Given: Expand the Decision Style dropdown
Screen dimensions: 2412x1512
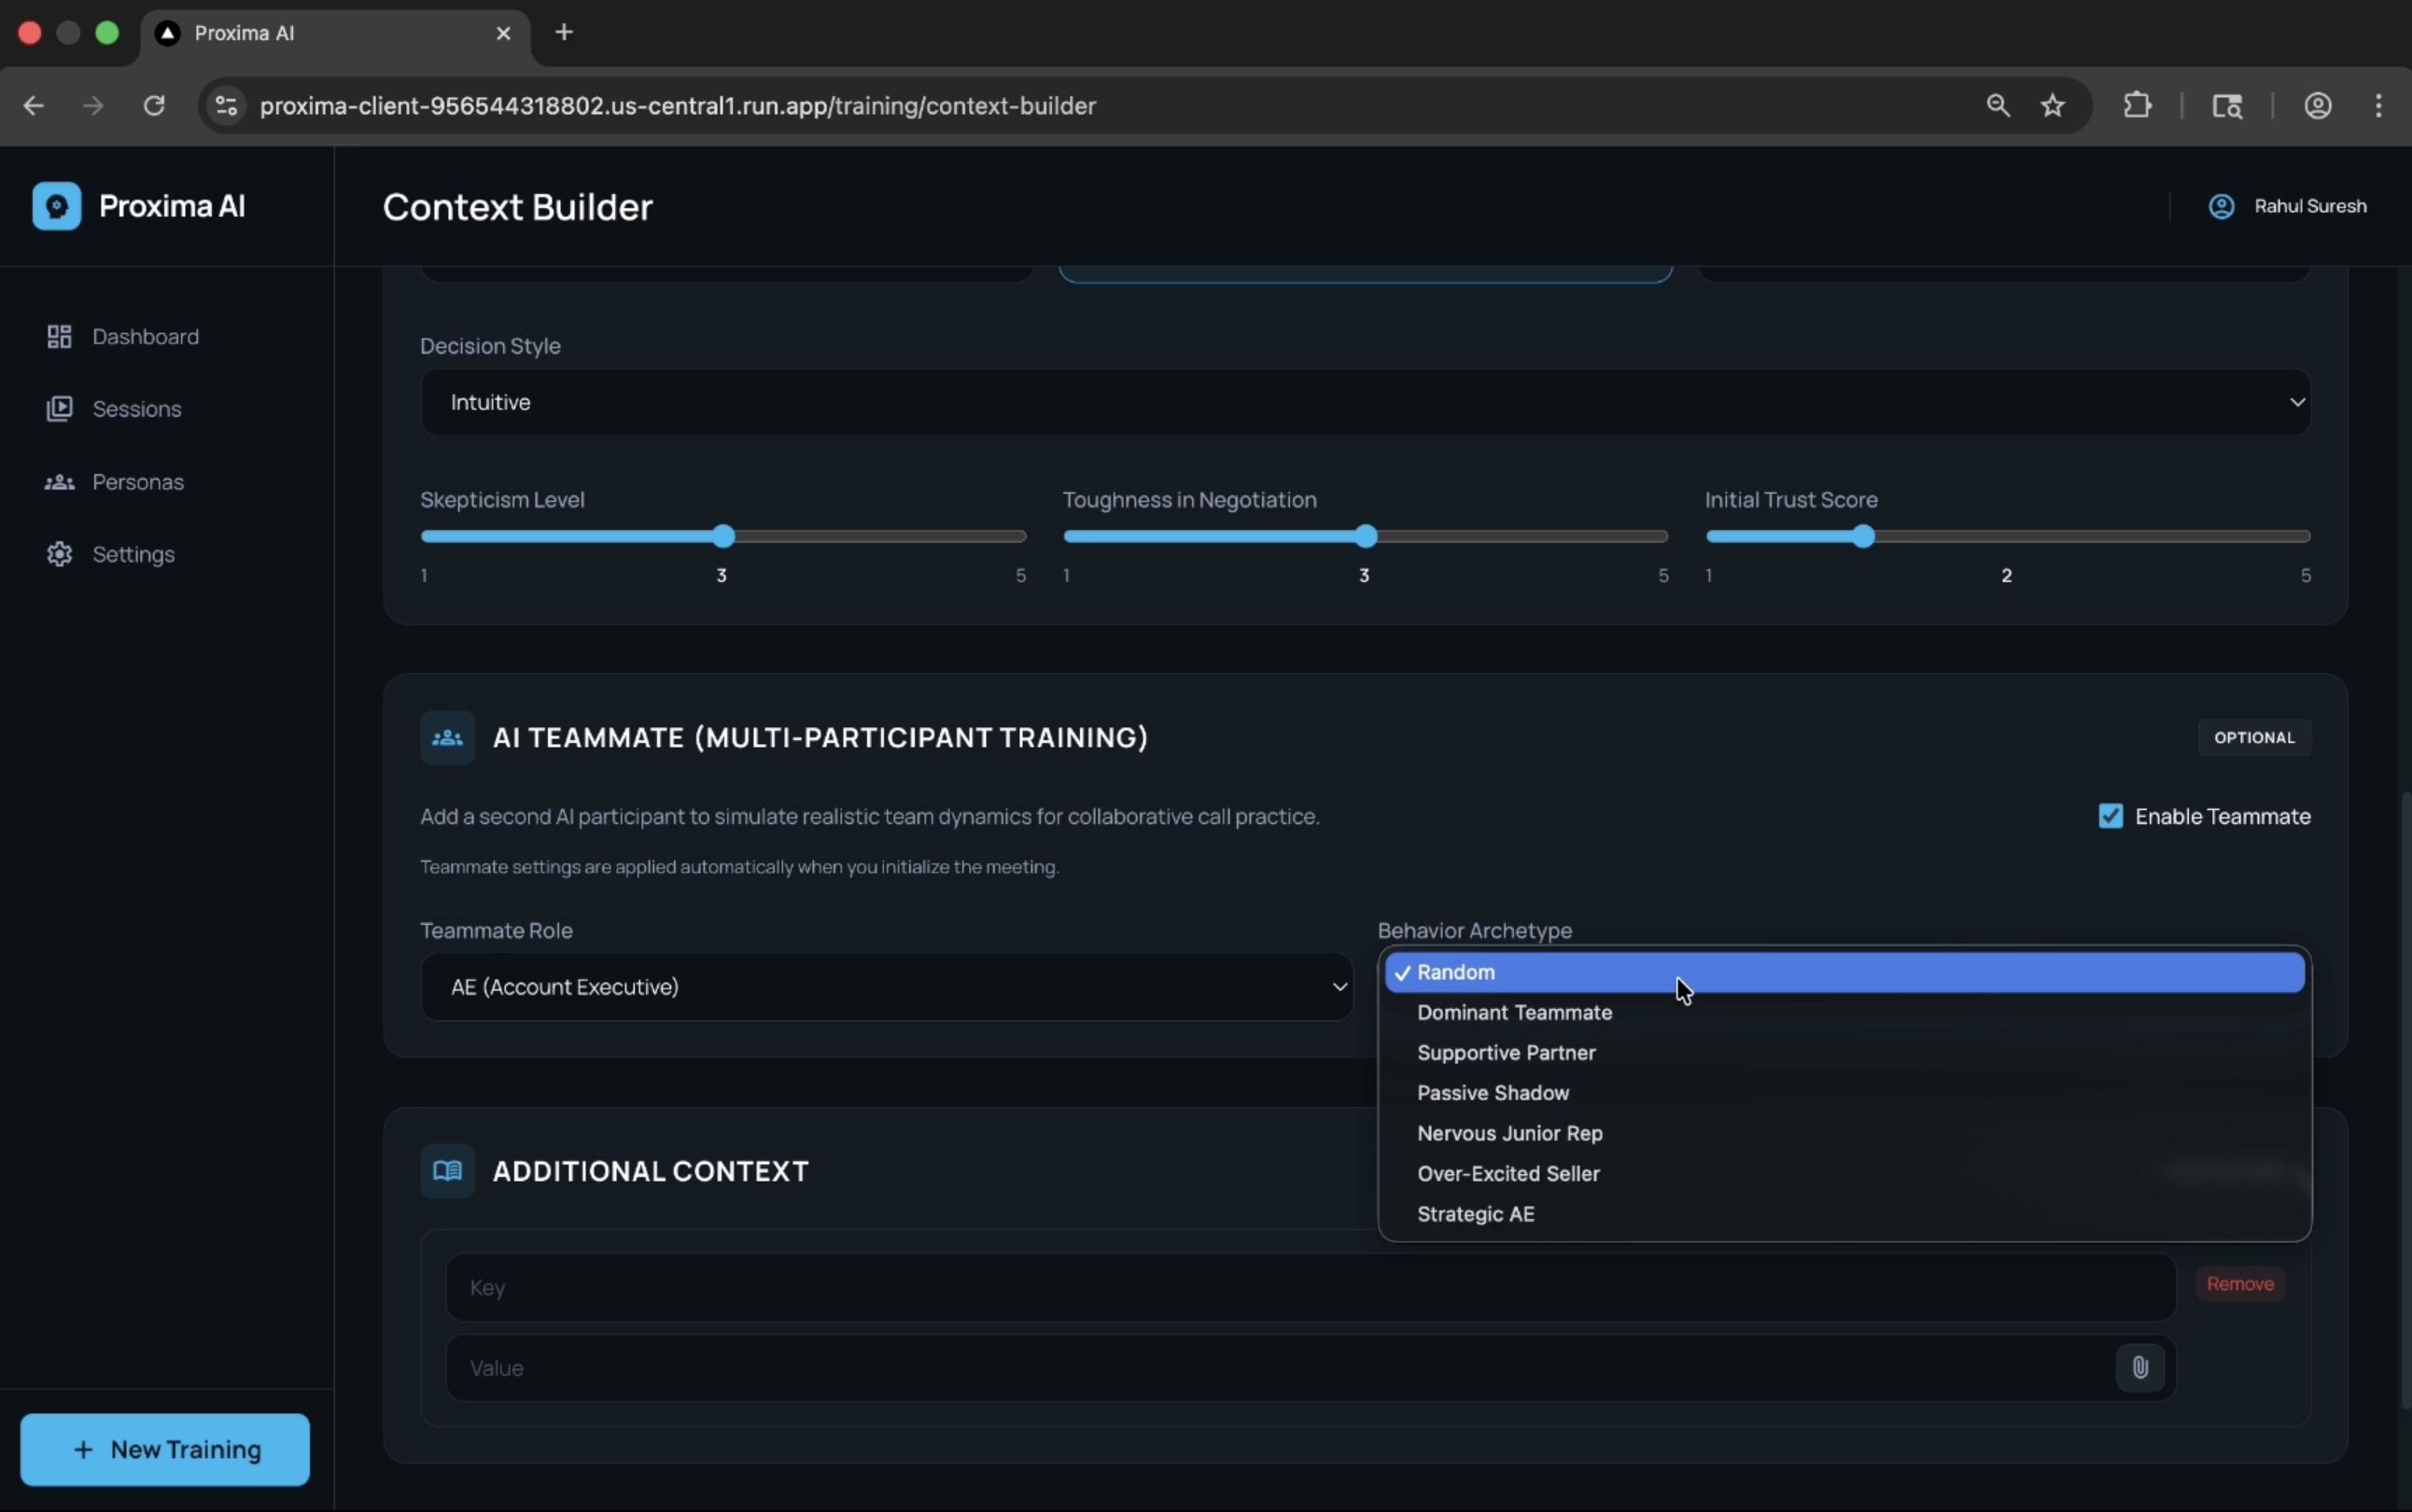Looking at the screenshot, I should point(1365,402).
